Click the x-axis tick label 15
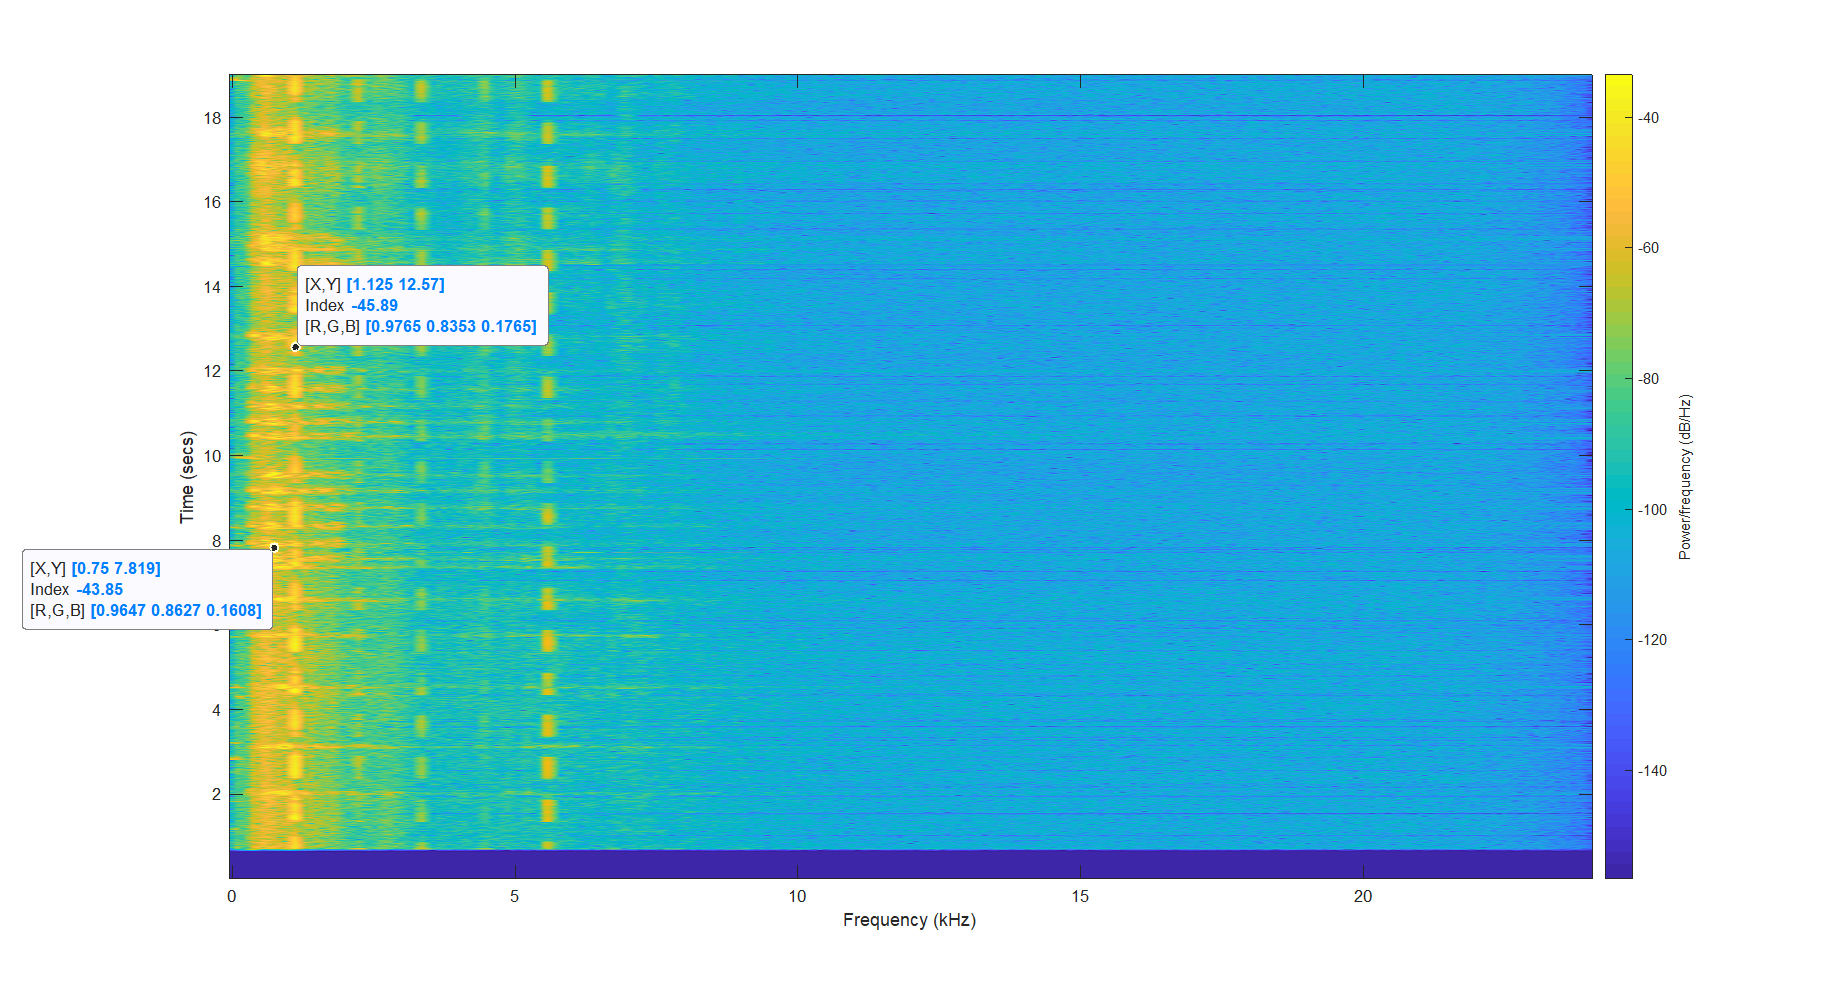Viewport: 1831px width, 985px height. tap(1080, 896)
